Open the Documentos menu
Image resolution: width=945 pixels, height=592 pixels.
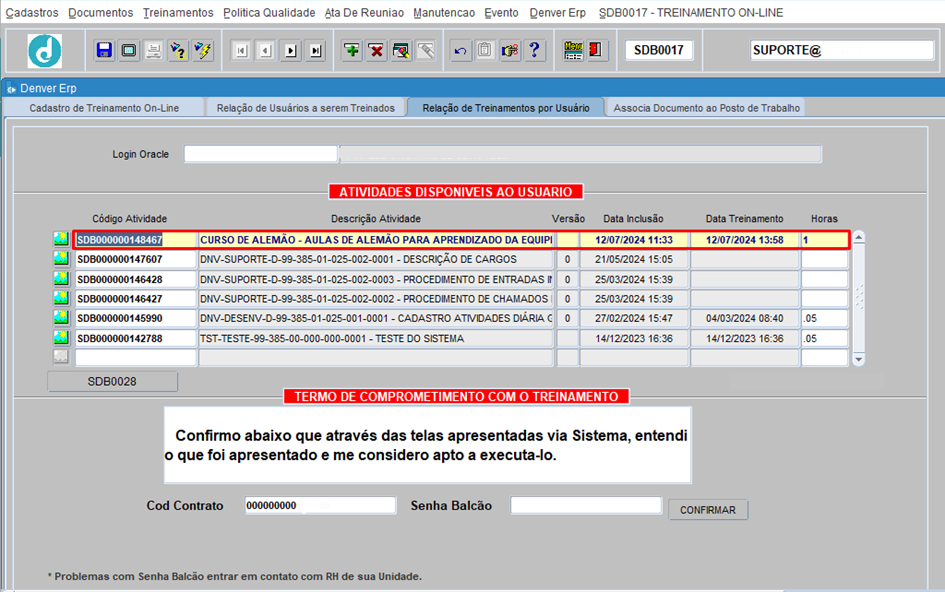coord(101,13)
